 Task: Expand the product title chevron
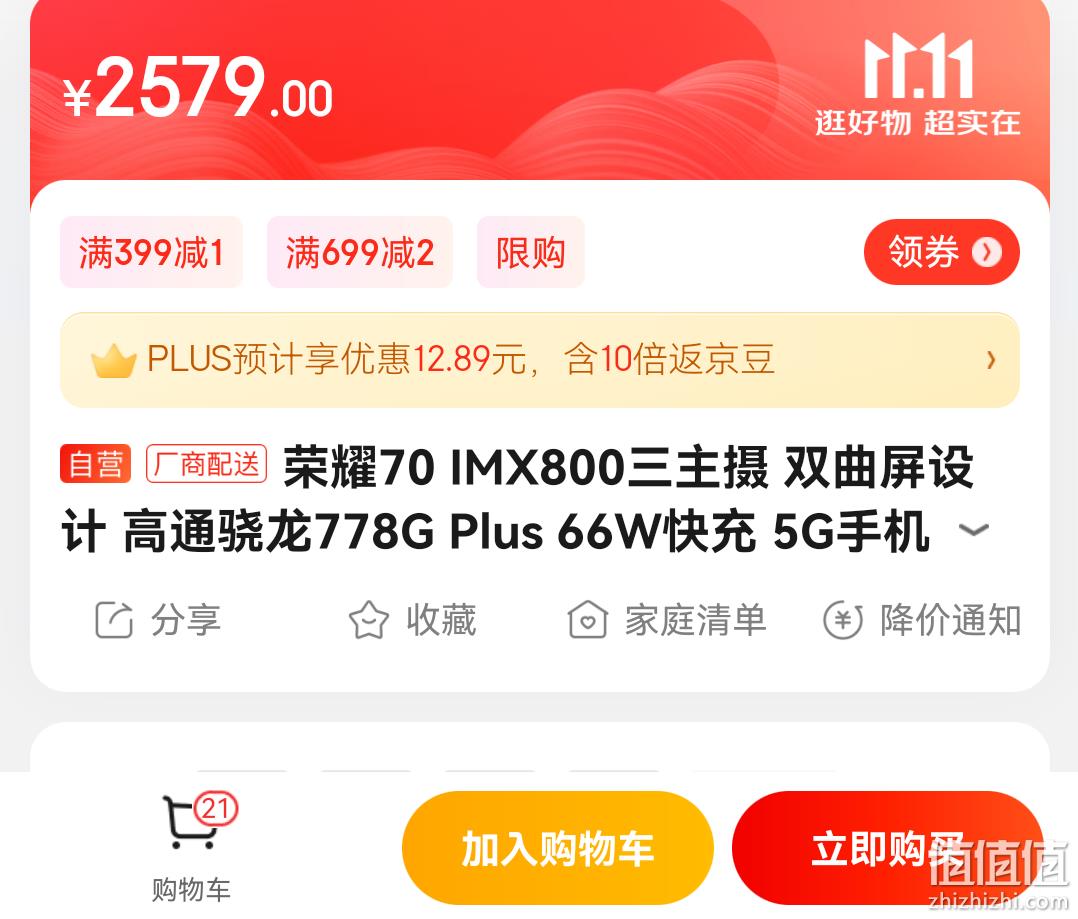(x=974, y=530)
